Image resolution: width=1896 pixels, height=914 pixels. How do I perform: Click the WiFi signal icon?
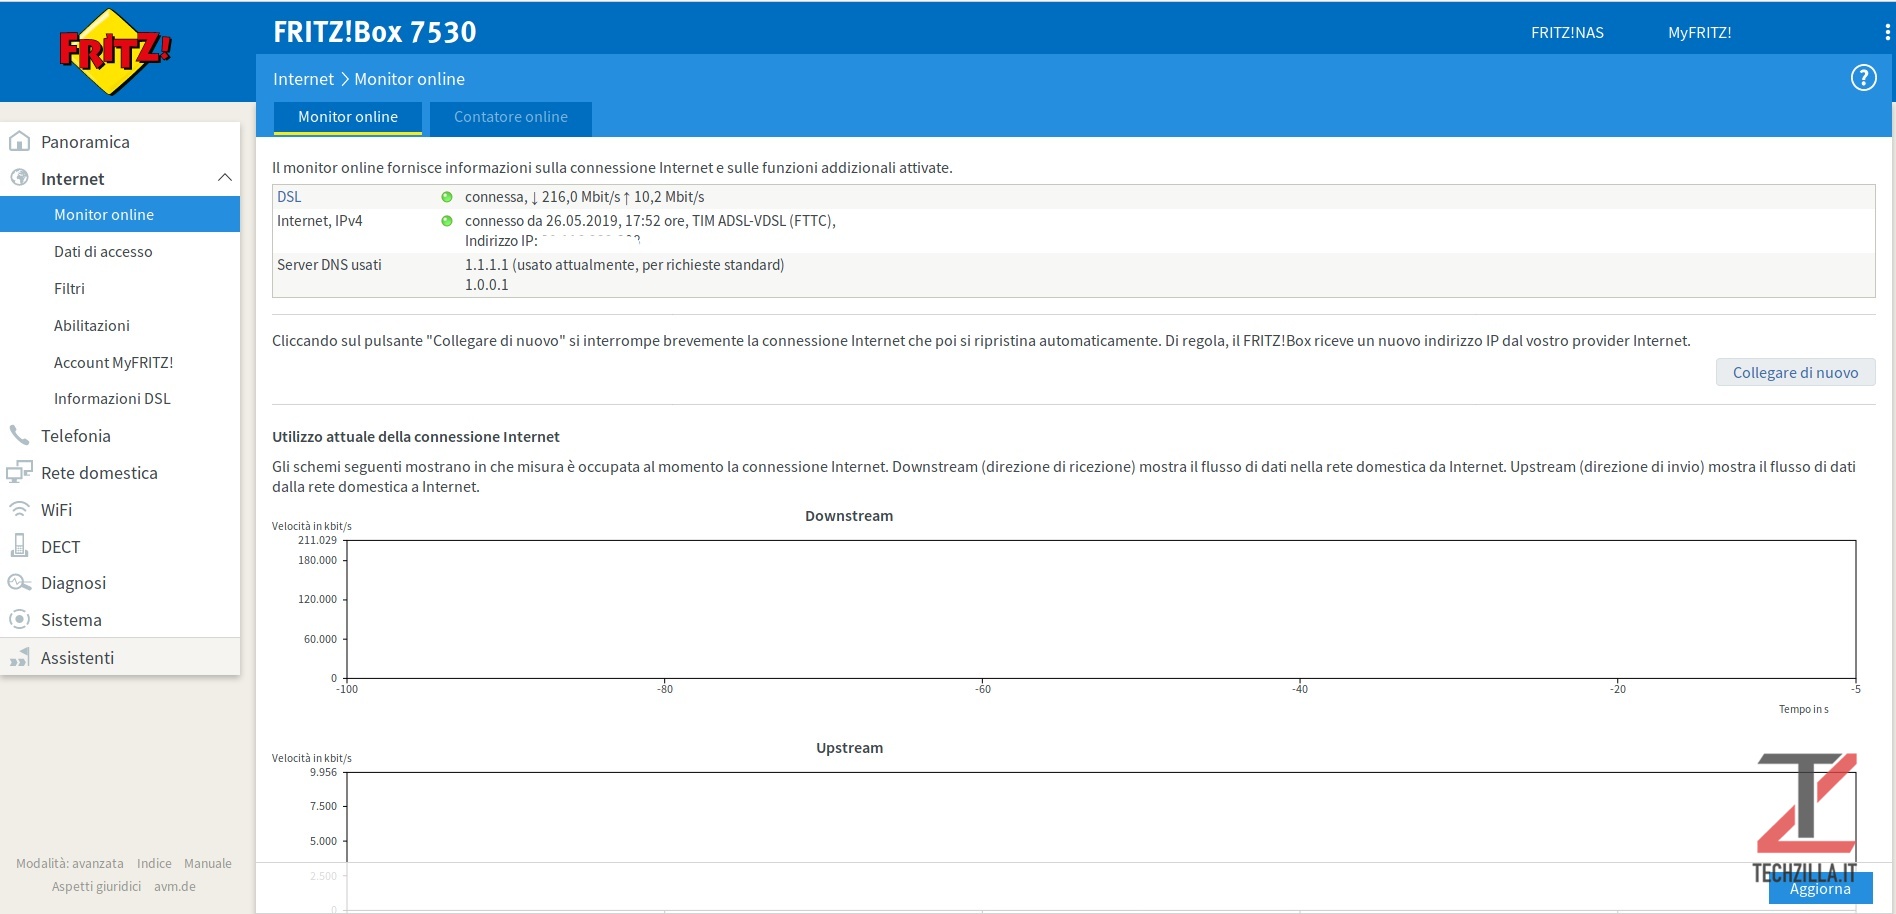tap(19, 509)
